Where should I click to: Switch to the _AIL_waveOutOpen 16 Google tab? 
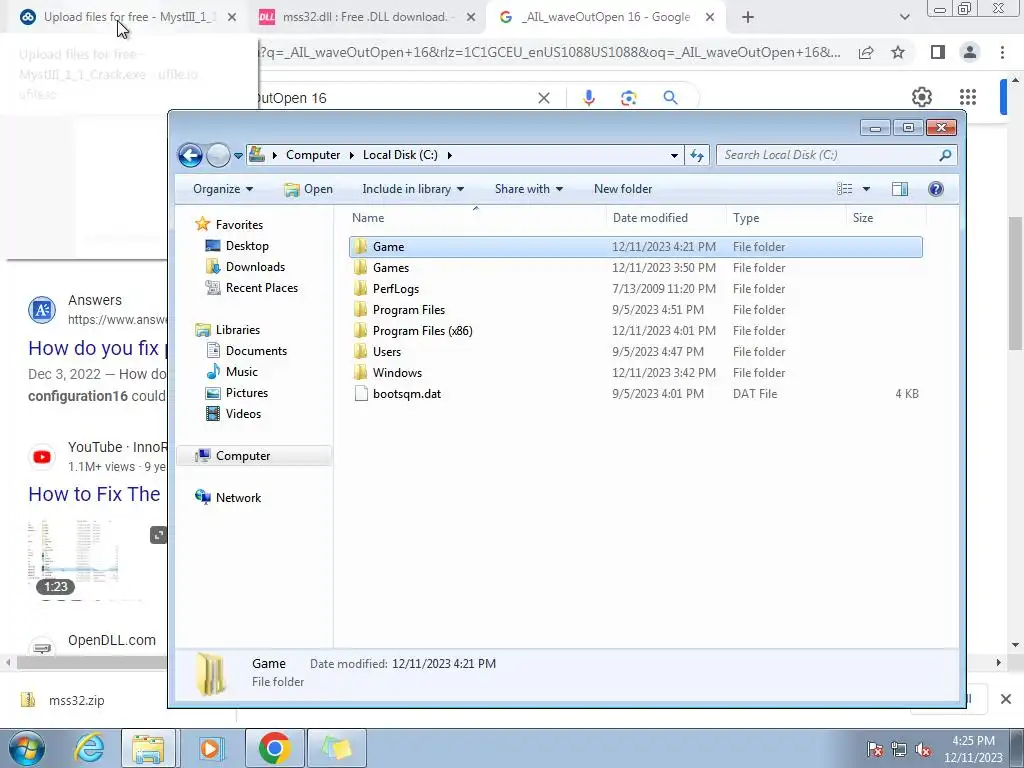click(x=605, y=17)
